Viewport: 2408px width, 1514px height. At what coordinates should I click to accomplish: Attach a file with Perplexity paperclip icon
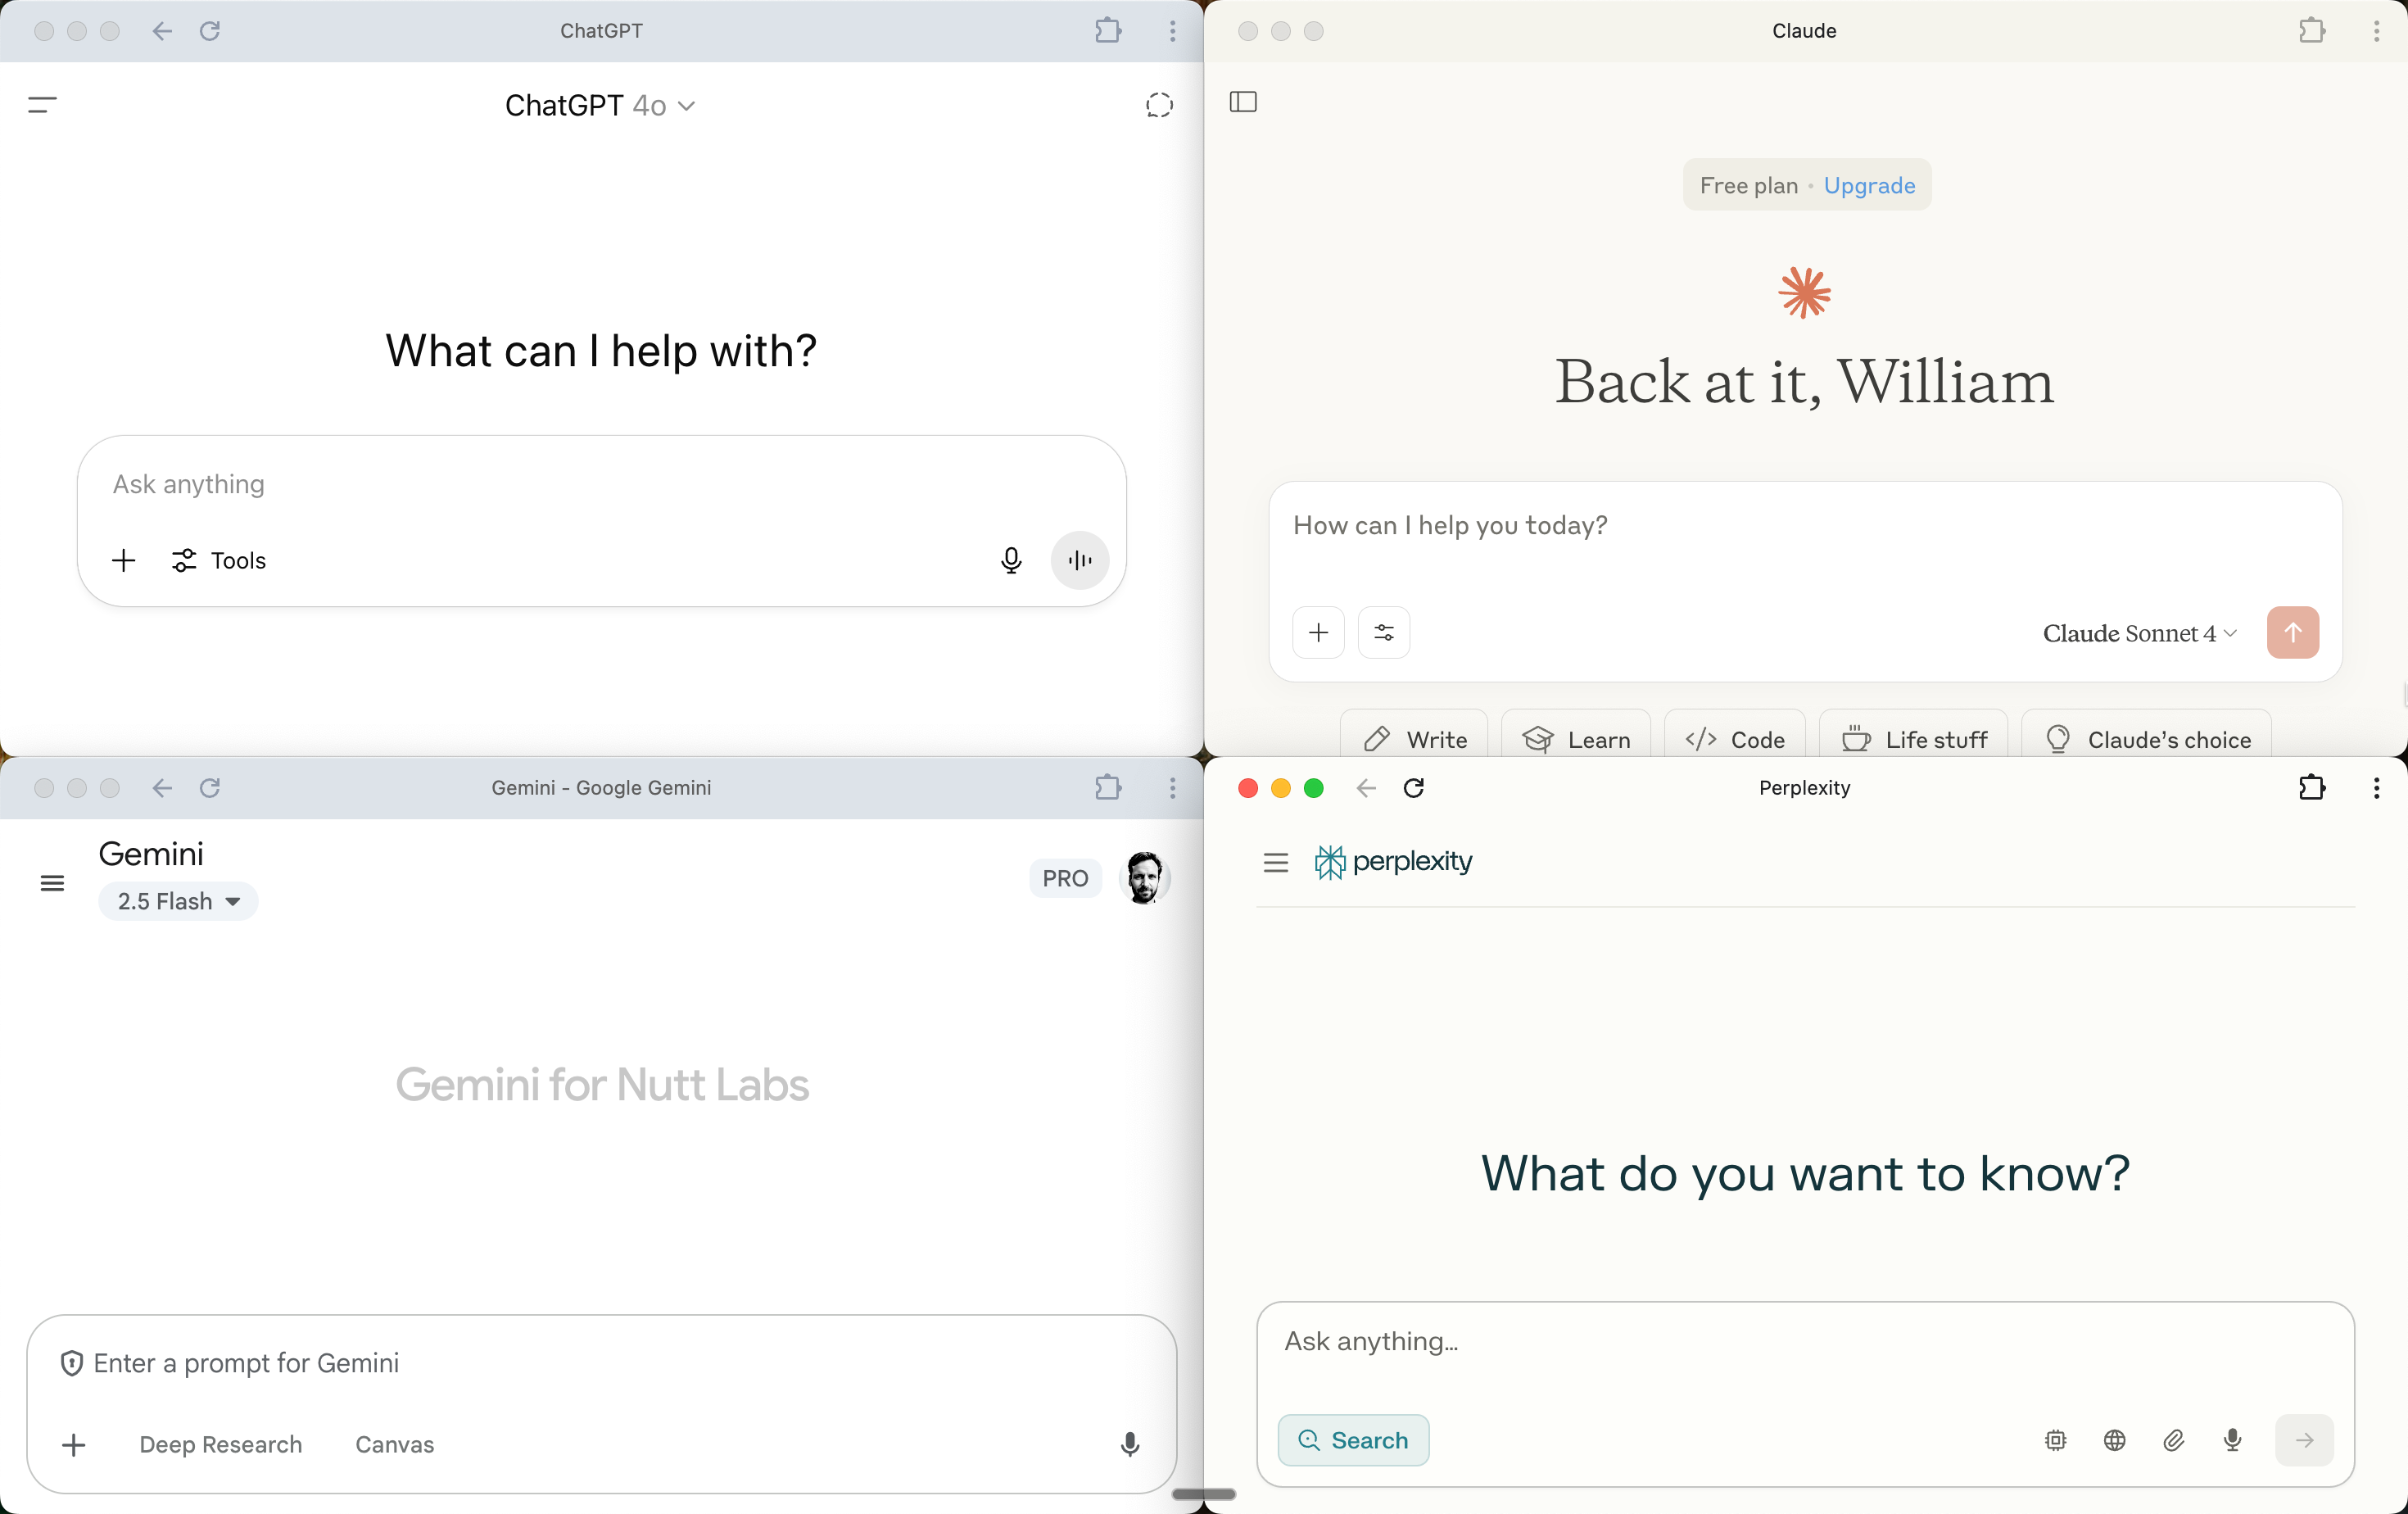tap(2174, 1440)
